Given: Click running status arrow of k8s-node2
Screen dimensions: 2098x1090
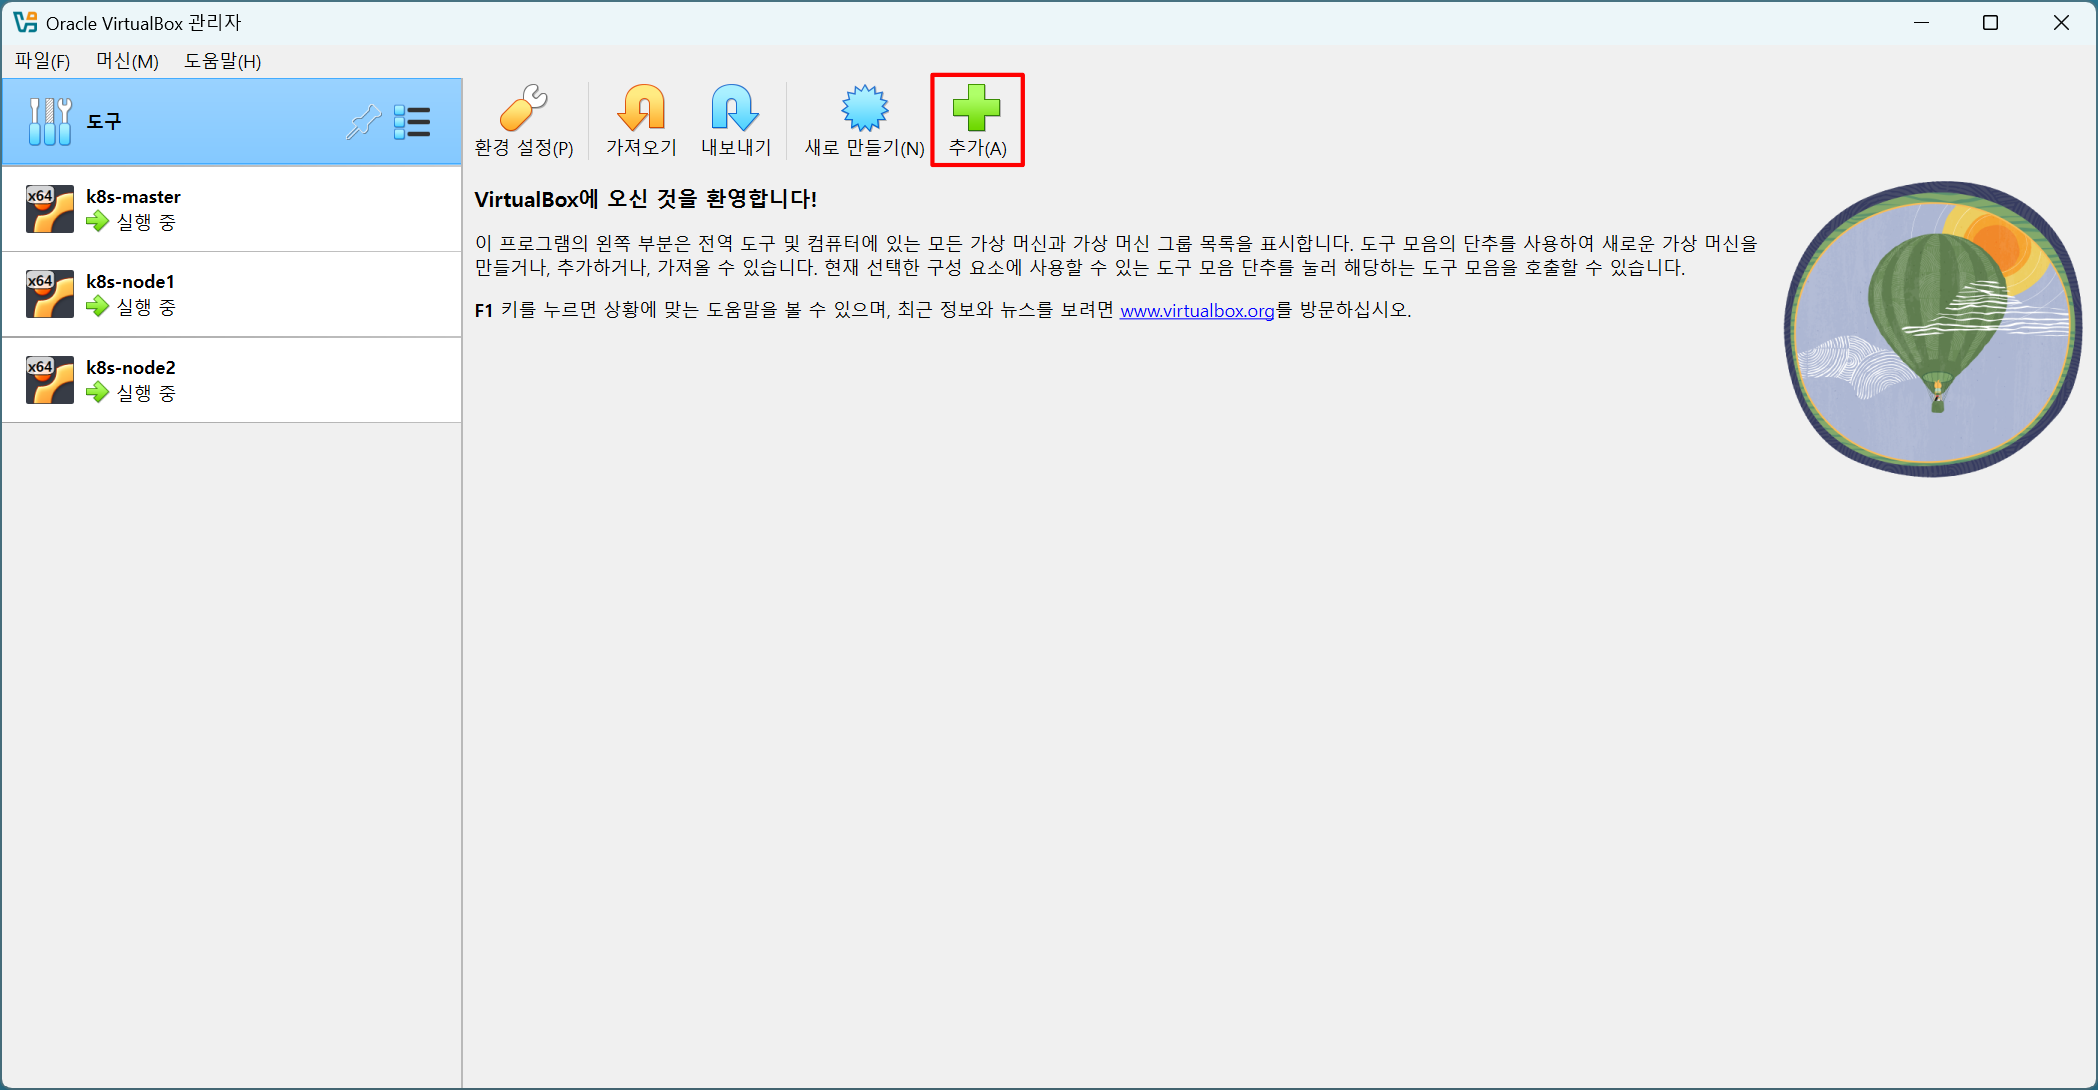Looking at the screenshot, I should point(97,392).
